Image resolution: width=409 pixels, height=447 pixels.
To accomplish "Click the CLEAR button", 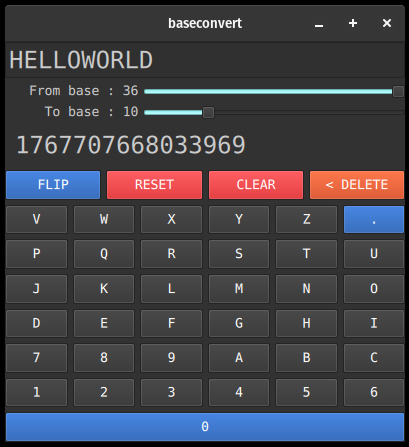I will coord(256,185).
